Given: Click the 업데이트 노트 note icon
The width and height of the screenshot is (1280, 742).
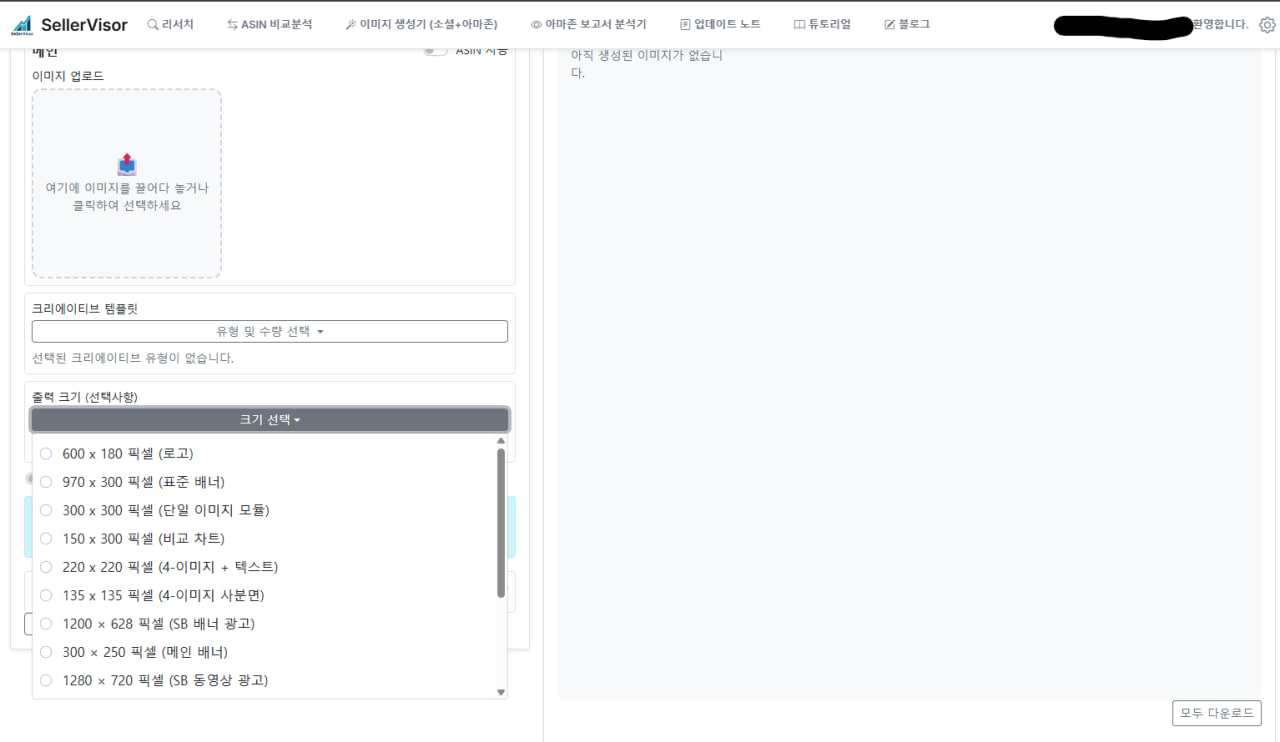Looking at the screenshot, I should click(x=685, y=24).
